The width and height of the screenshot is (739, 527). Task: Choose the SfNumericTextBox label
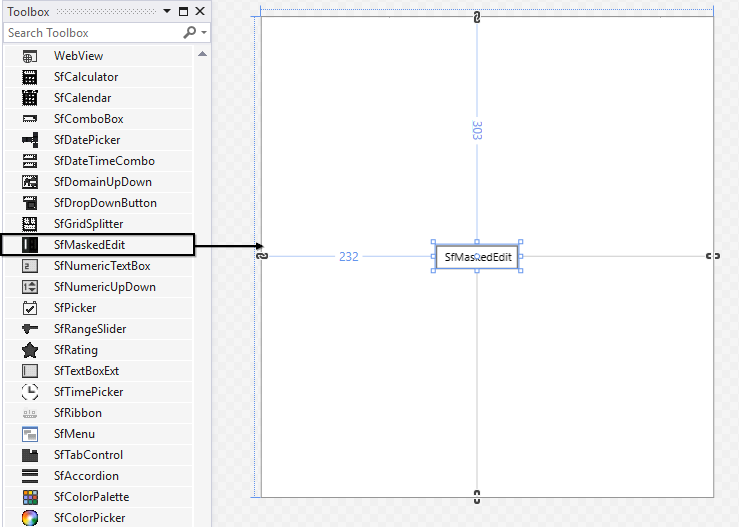[102, 266]
